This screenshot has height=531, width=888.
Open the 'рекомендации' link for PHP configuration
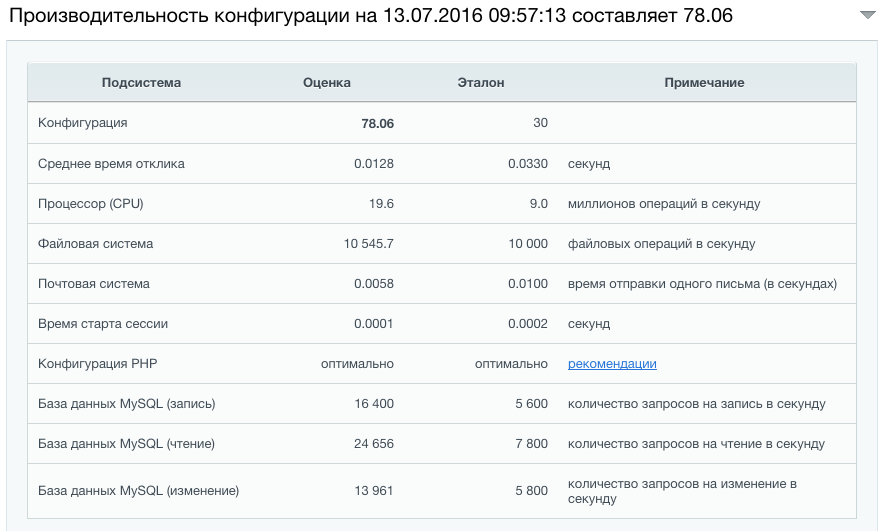tap(612, 364)
